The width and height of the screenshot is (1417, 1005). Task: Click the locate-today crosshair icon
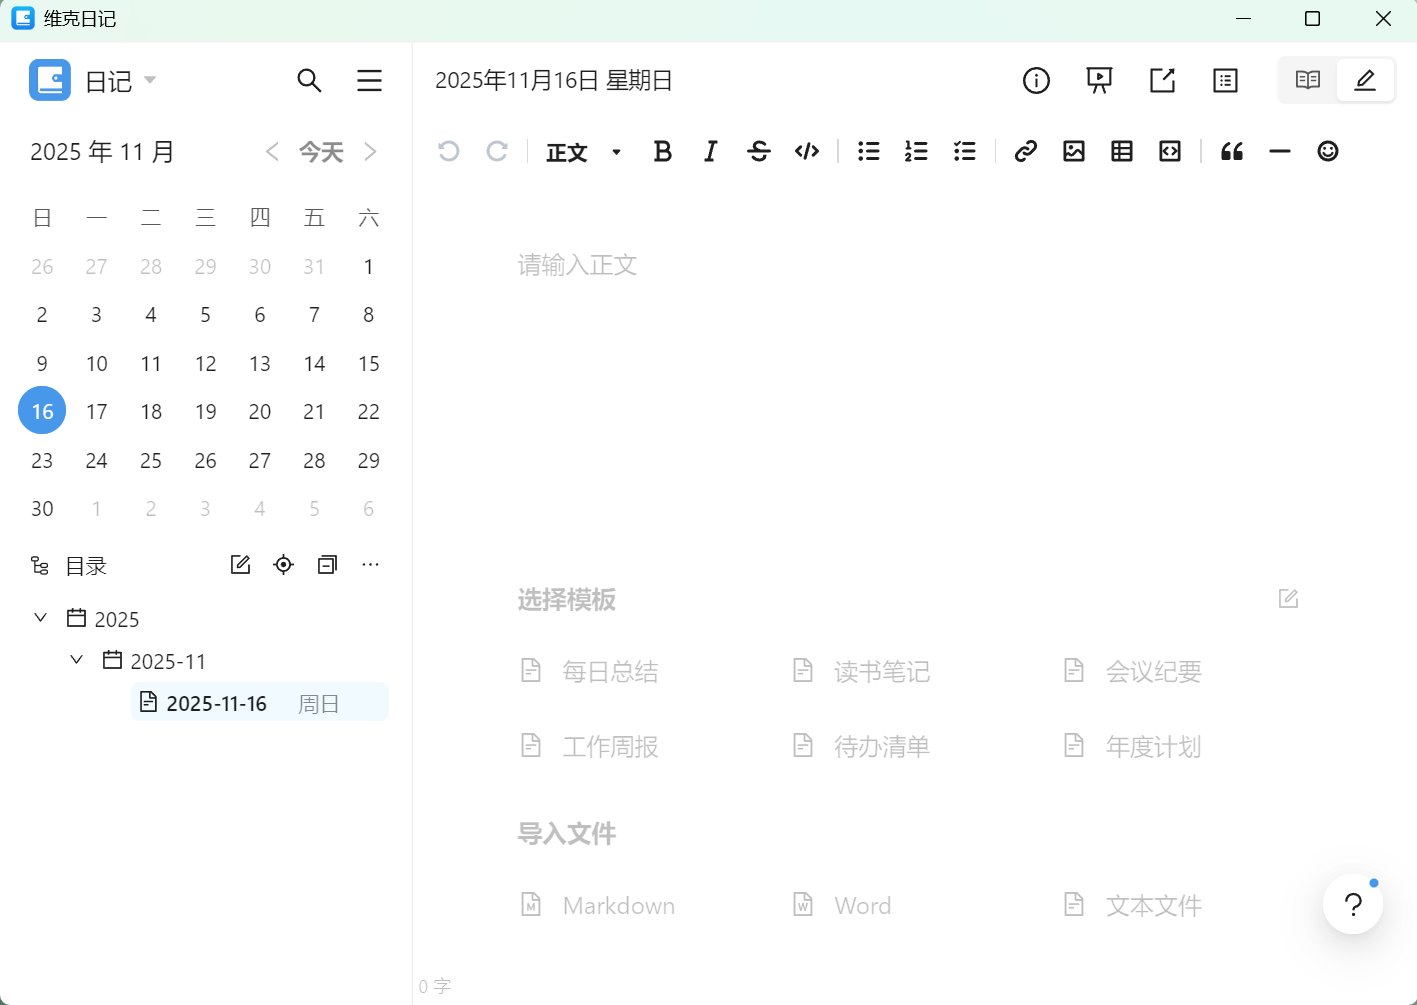[283, 564]
